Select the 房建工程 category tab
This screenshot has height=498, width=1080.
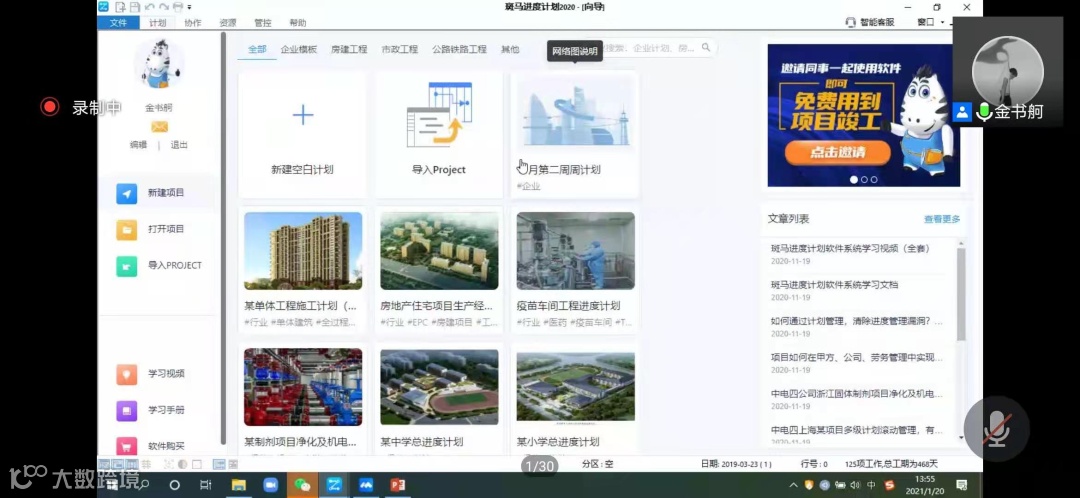[349, 49]
